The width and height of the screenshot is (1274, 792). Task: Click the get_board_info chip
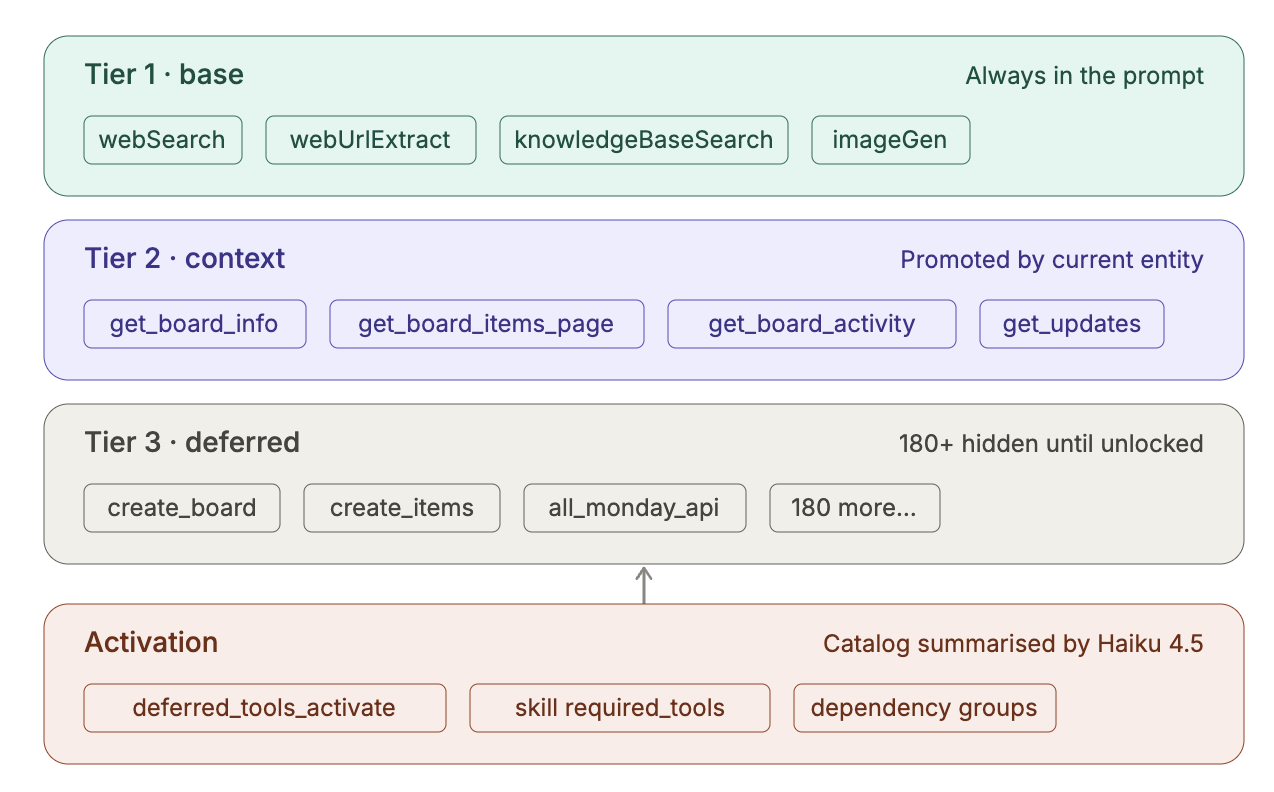click(195, 324)
